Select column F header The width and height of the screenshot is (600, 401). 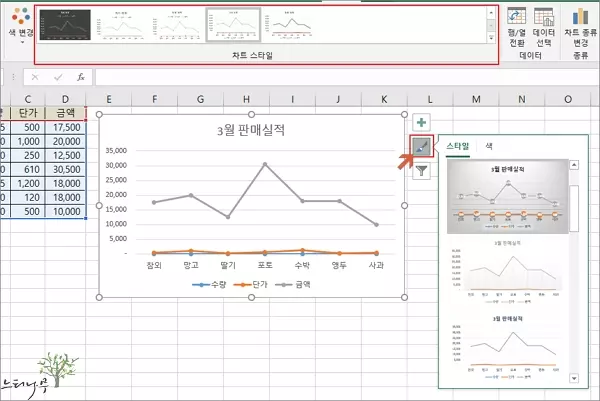(155, 99)
